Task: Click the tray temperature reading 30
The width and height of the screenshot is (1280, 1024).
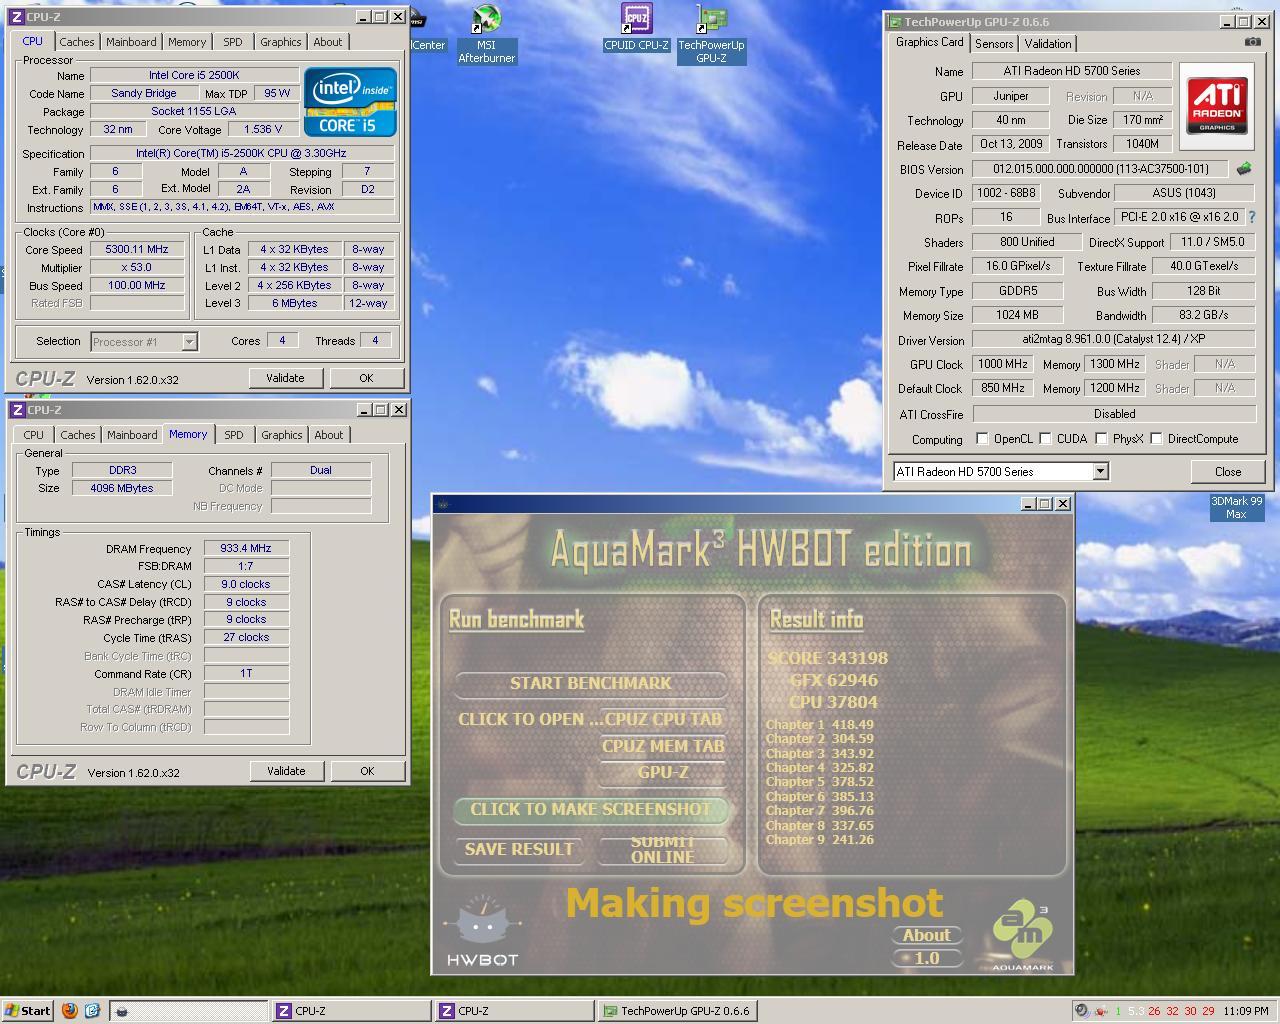Action: 1190,1011
